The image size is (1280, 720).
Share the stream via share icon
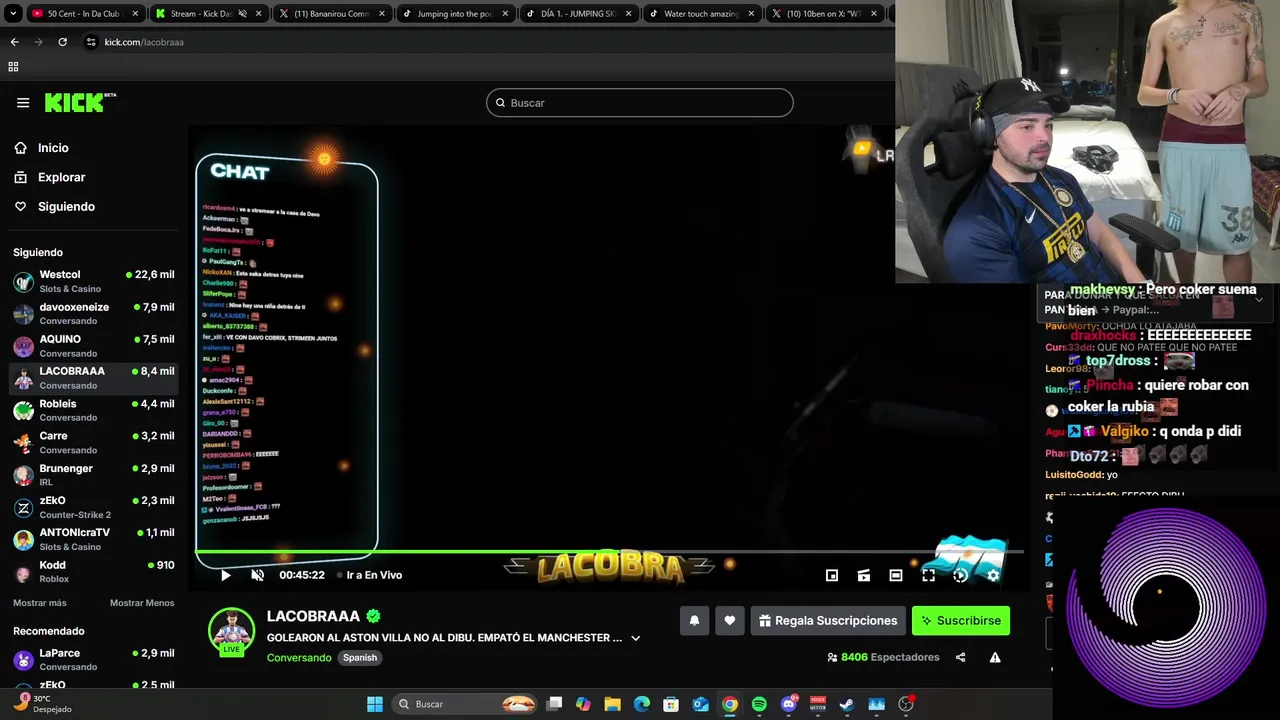point(960,657)
